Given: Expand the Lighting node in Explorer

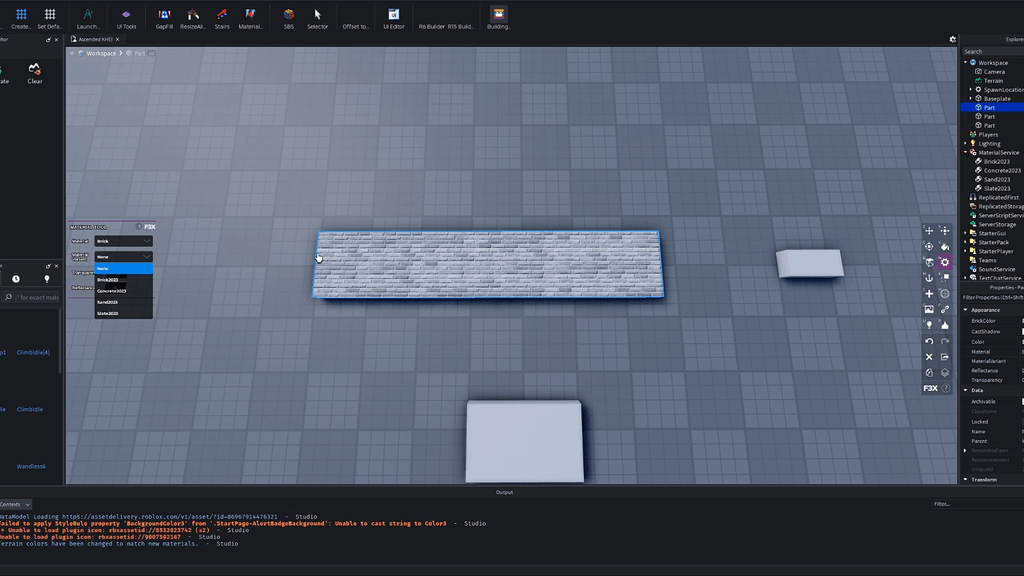Looking at the screenshot, I should [x=965, y=144].
